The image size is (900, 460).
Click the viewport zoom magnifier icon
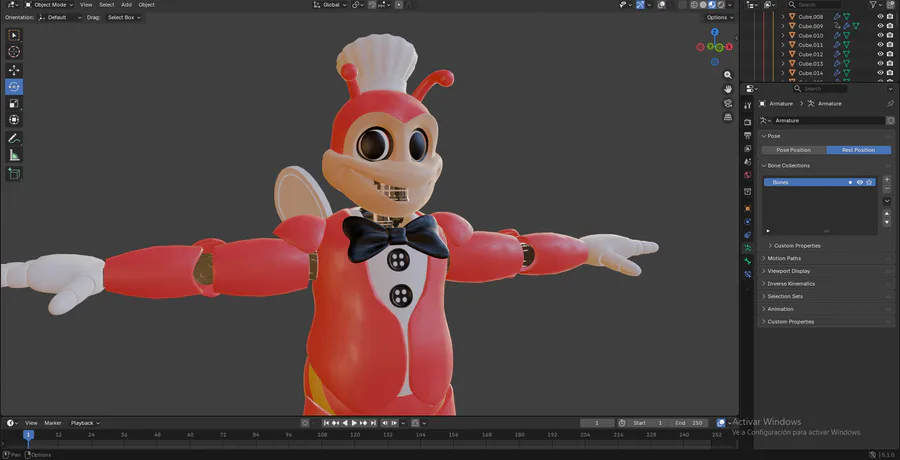pyautogui.click(x=728, y=75)
